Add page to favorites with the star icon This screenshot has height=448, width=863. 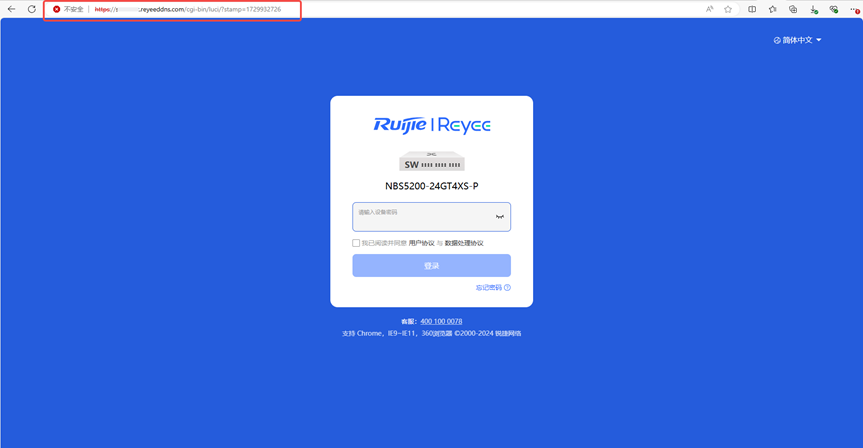[728, 9]
